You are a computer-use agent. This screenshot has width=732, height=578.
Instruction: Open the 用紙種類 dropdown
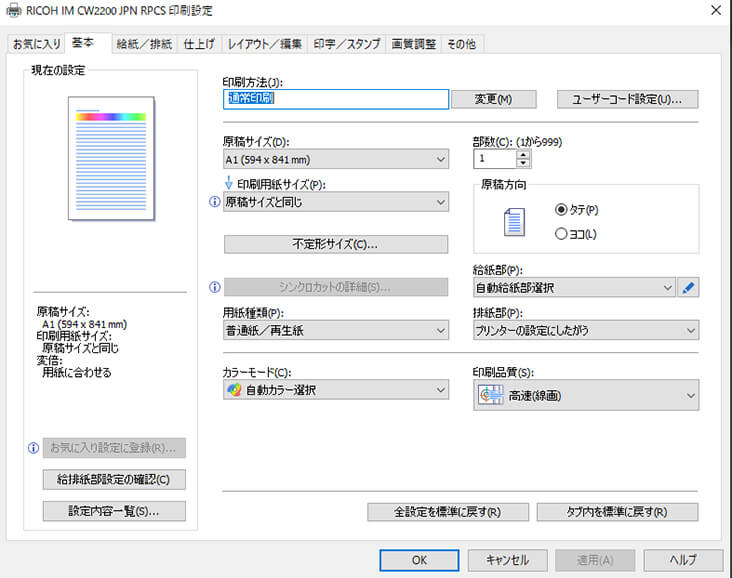(335, 331)
